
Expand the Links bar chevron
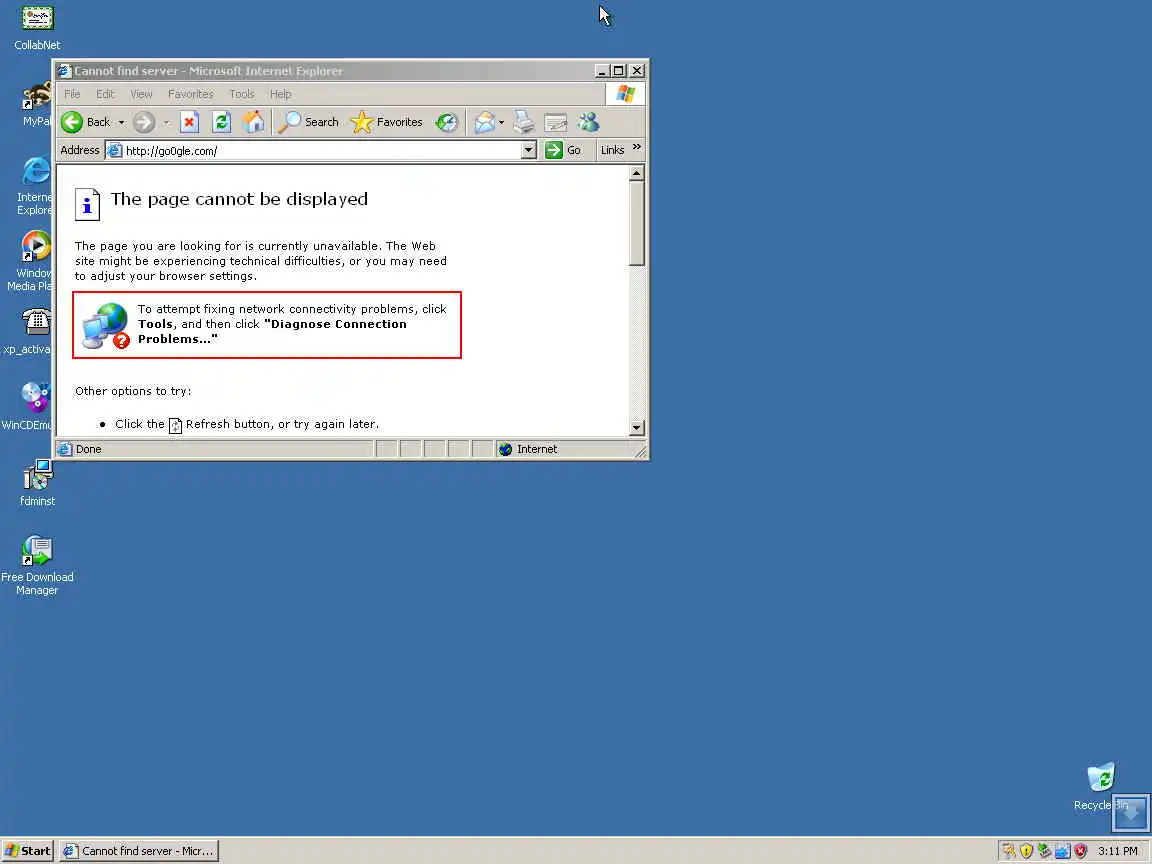tap(637, 147)
